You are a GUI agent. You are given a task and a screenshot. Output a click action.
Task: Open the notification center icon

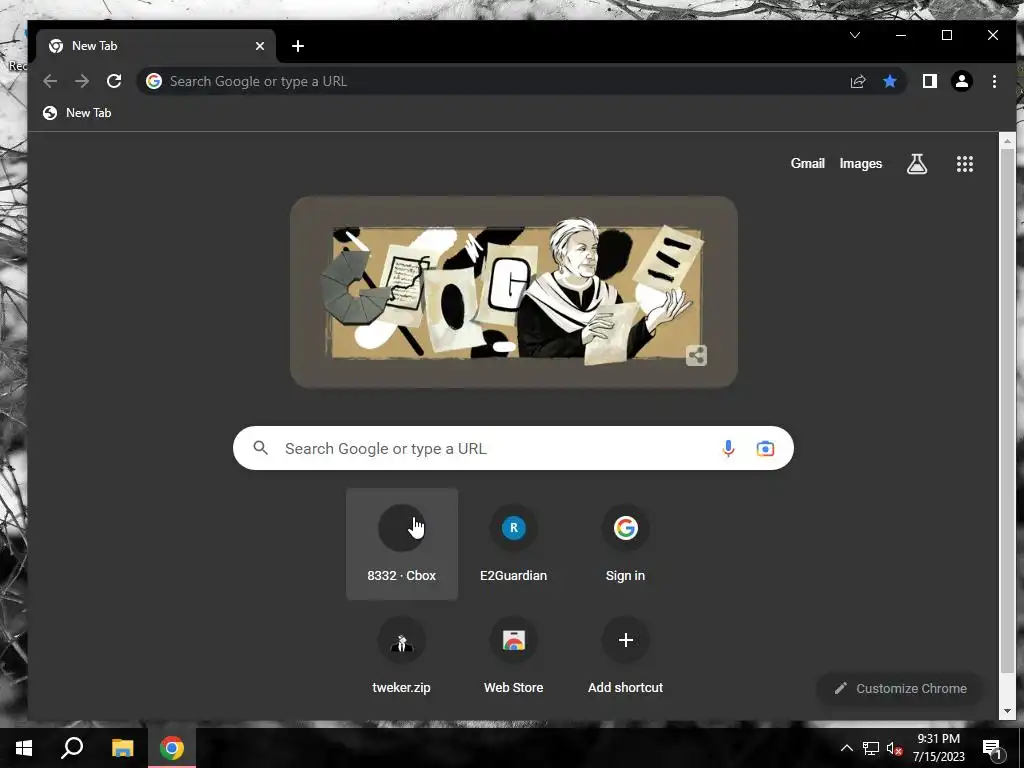[x=992, y=748]
